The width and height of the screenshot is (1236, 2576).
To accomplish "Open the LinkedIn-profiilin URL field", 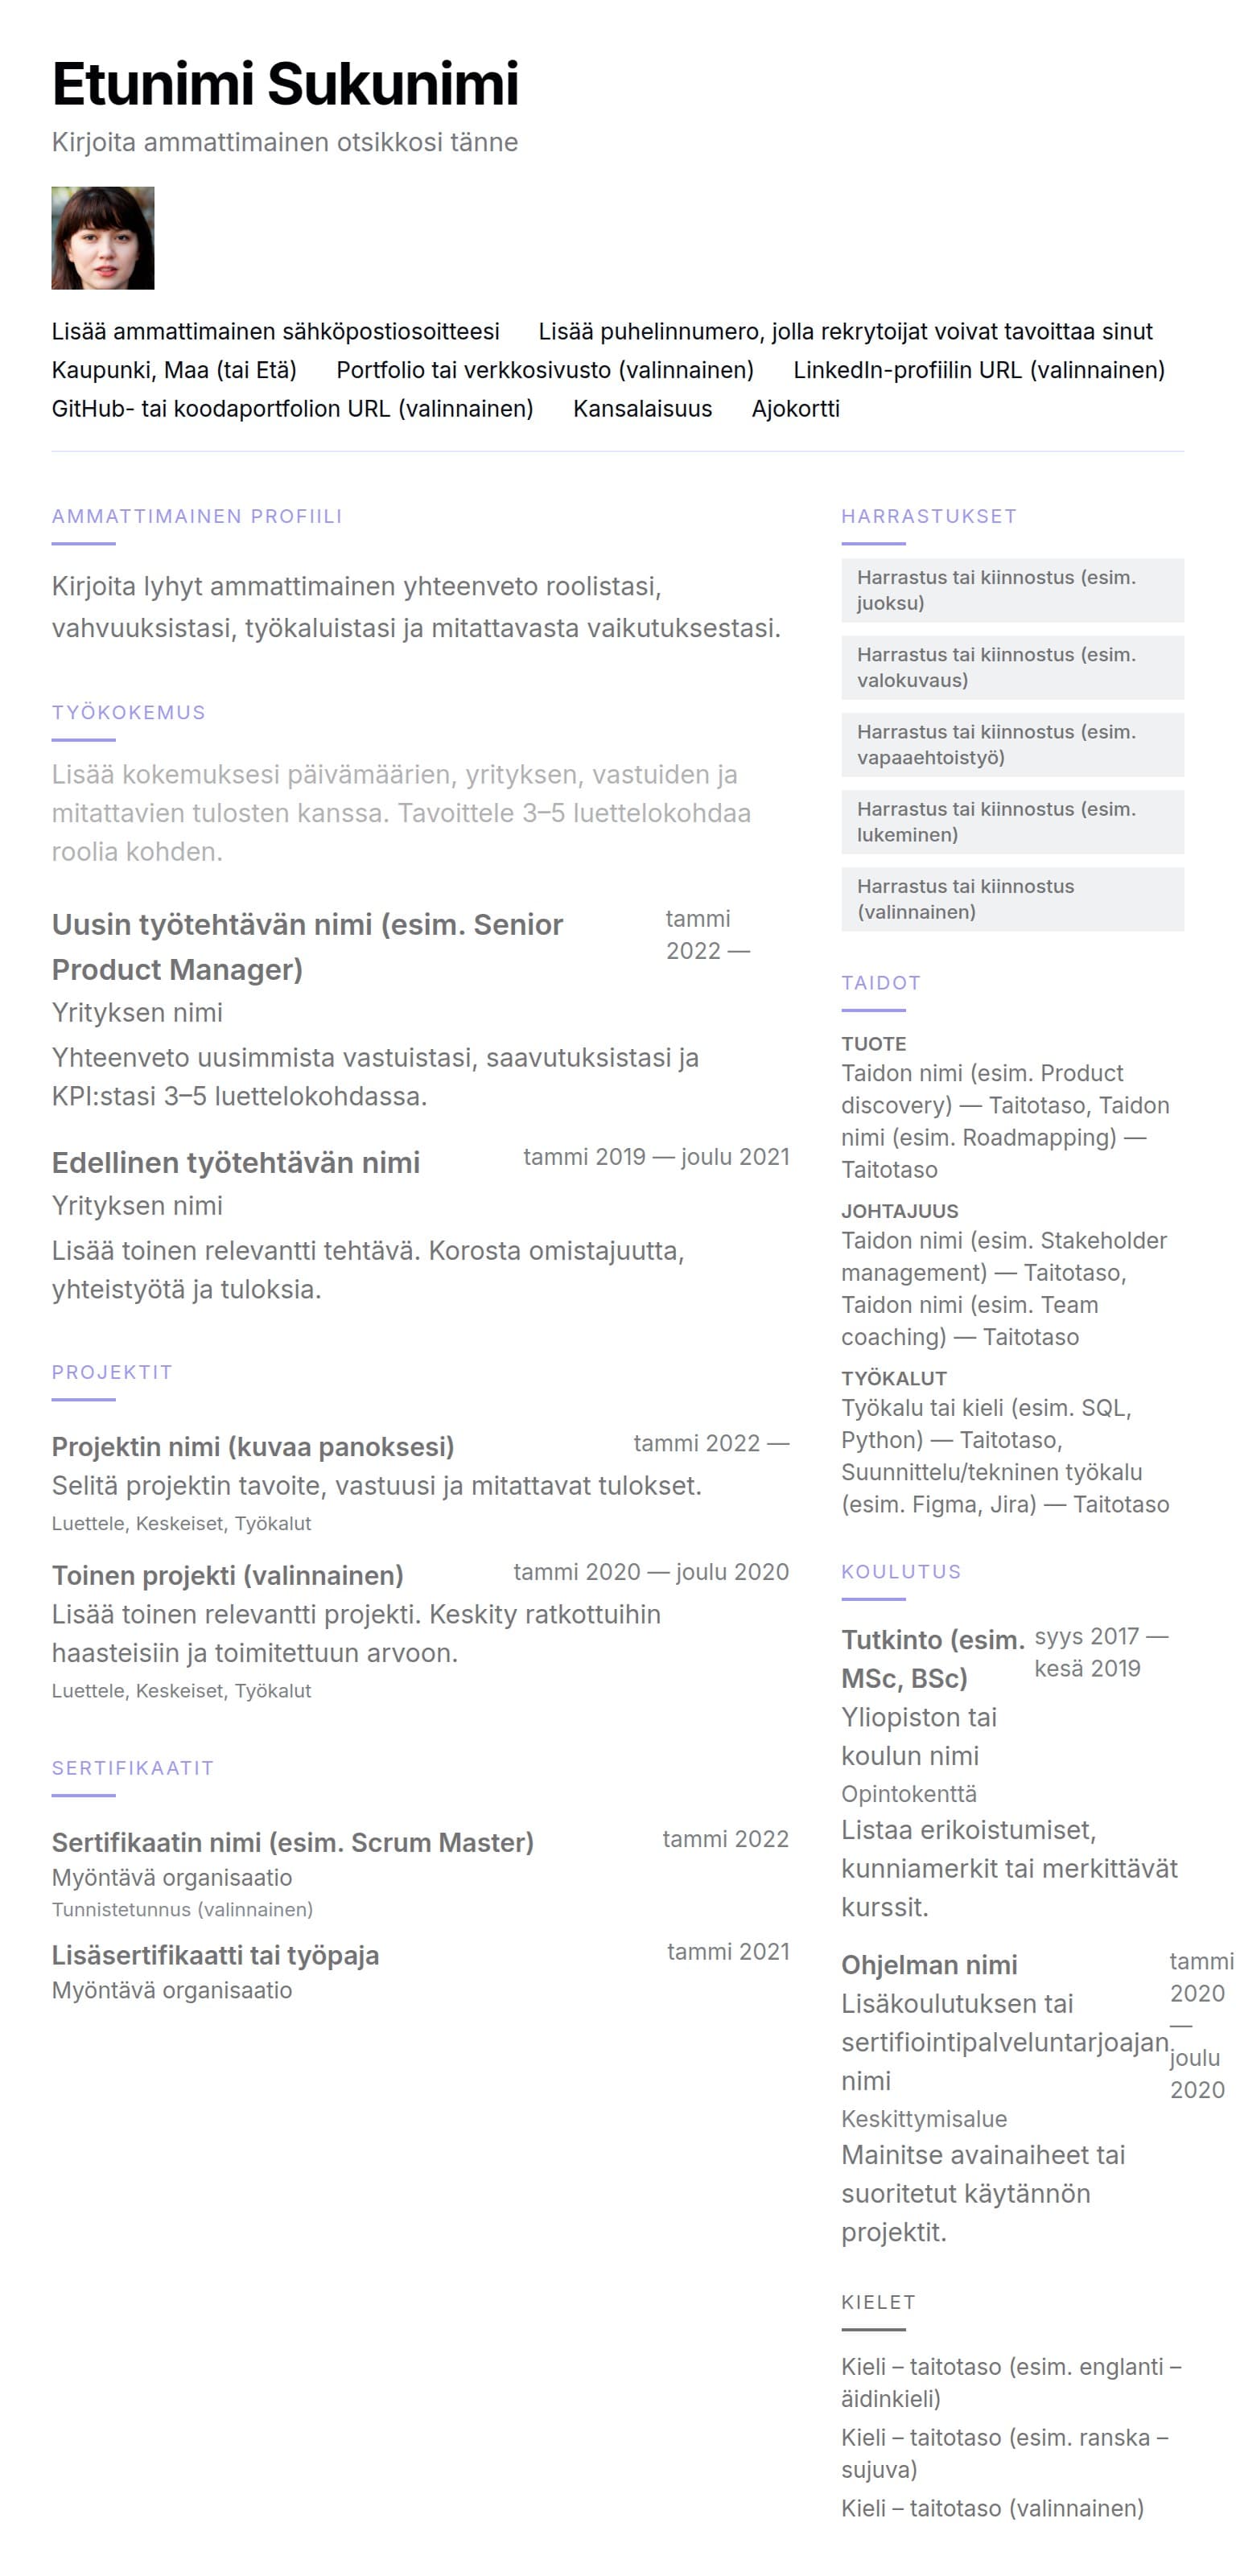I will click(978, 370).
